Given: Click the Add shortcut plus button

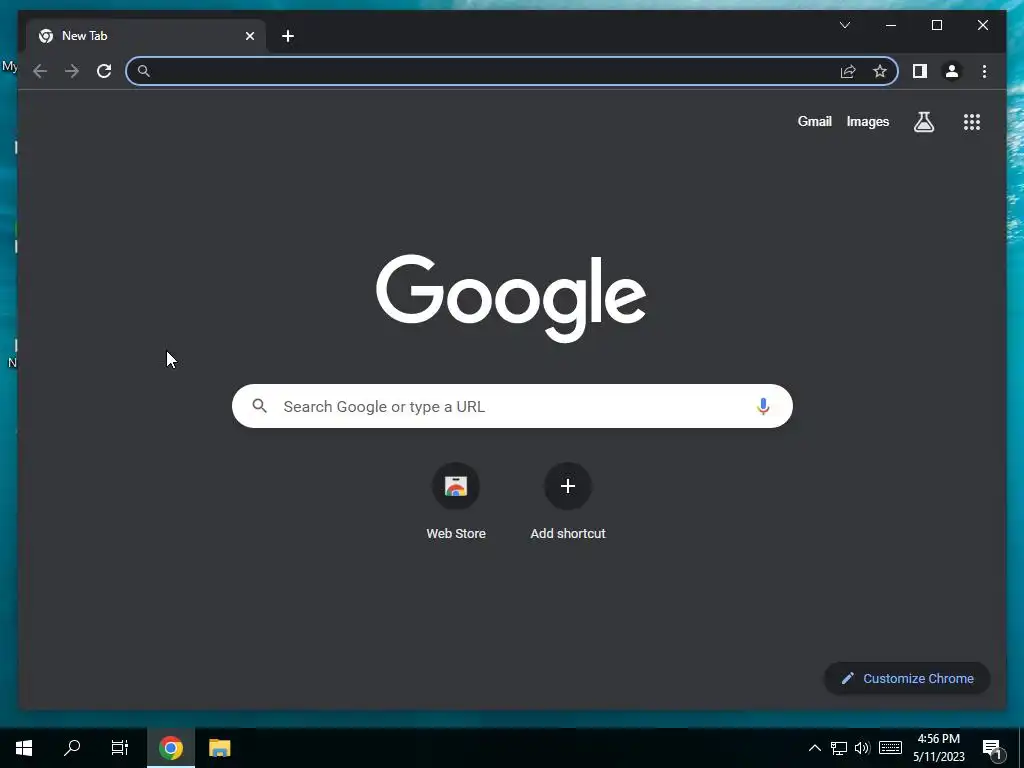Looking at the screenshot, I should point(568,486).
